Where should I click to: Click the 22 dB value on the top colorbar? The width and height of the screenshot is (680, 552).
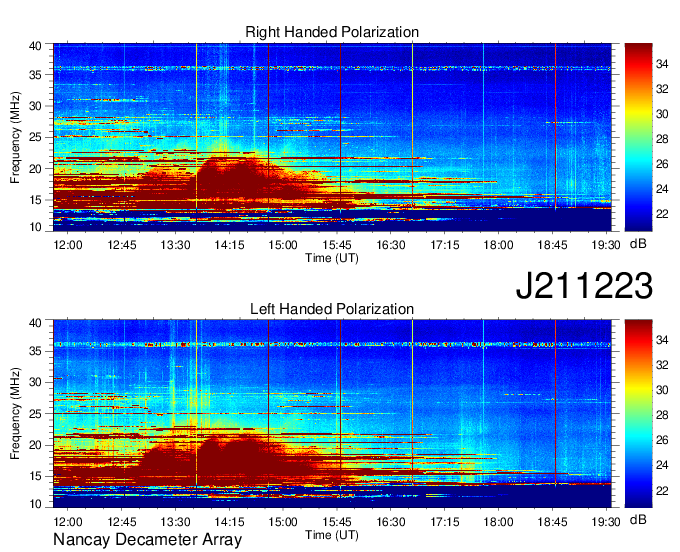point(662,214)
